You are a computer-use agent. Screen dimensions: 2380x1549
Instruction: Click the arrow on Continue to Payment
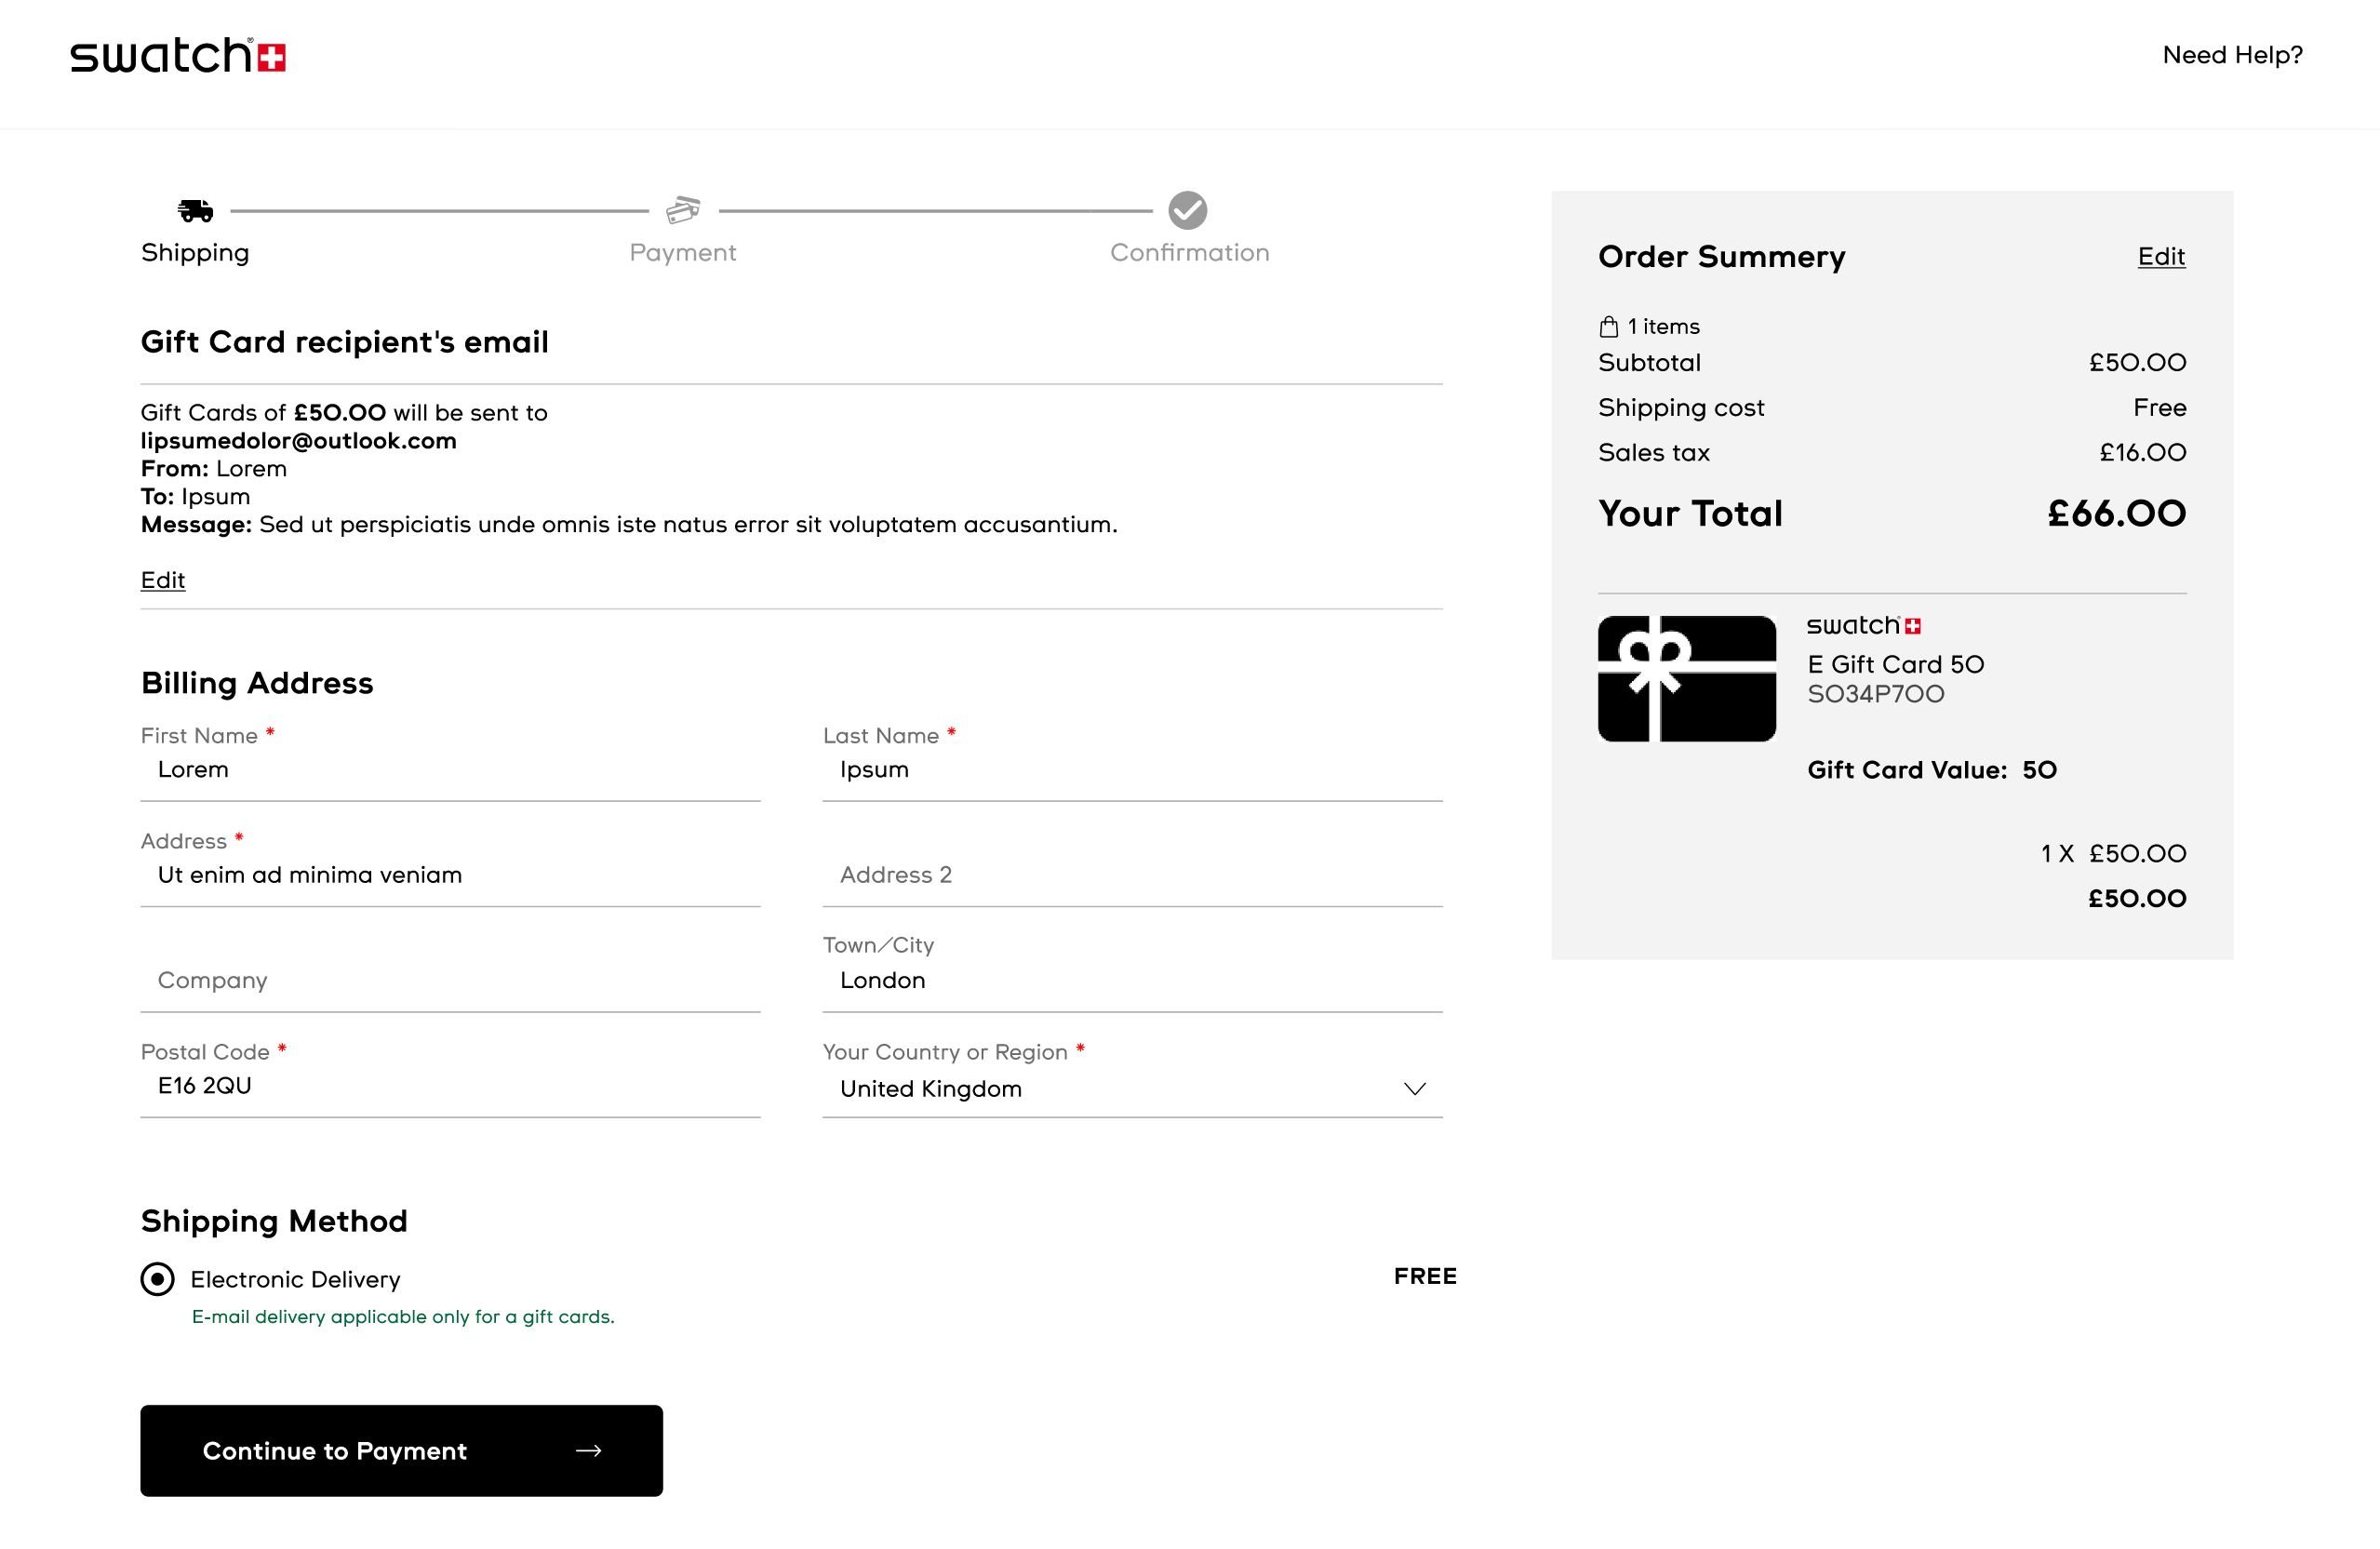pos(589,1450)
